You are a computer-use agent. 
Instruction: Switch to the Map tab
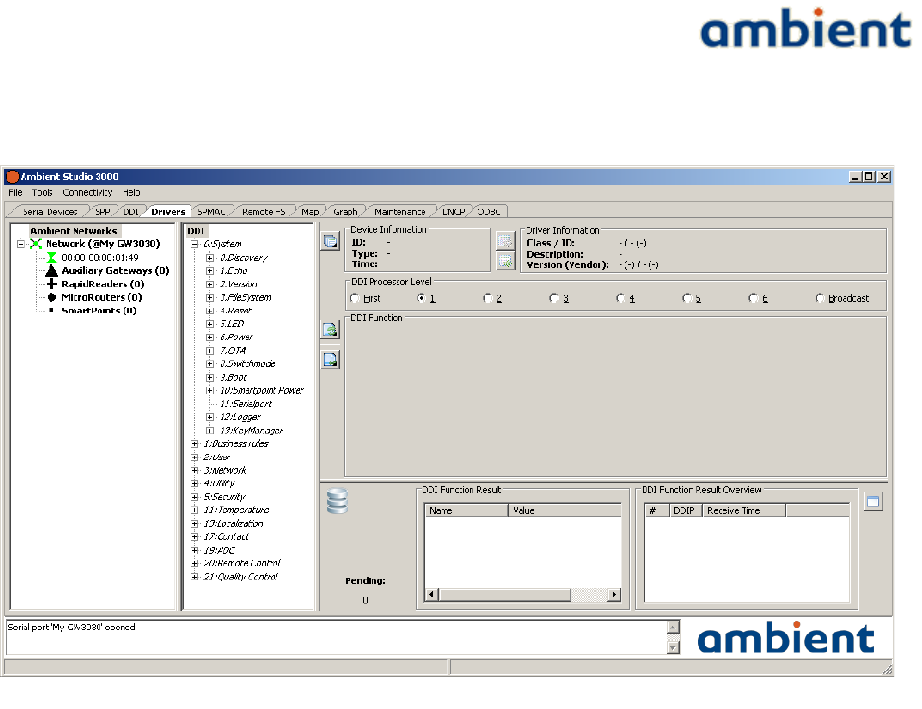point(310,212)
